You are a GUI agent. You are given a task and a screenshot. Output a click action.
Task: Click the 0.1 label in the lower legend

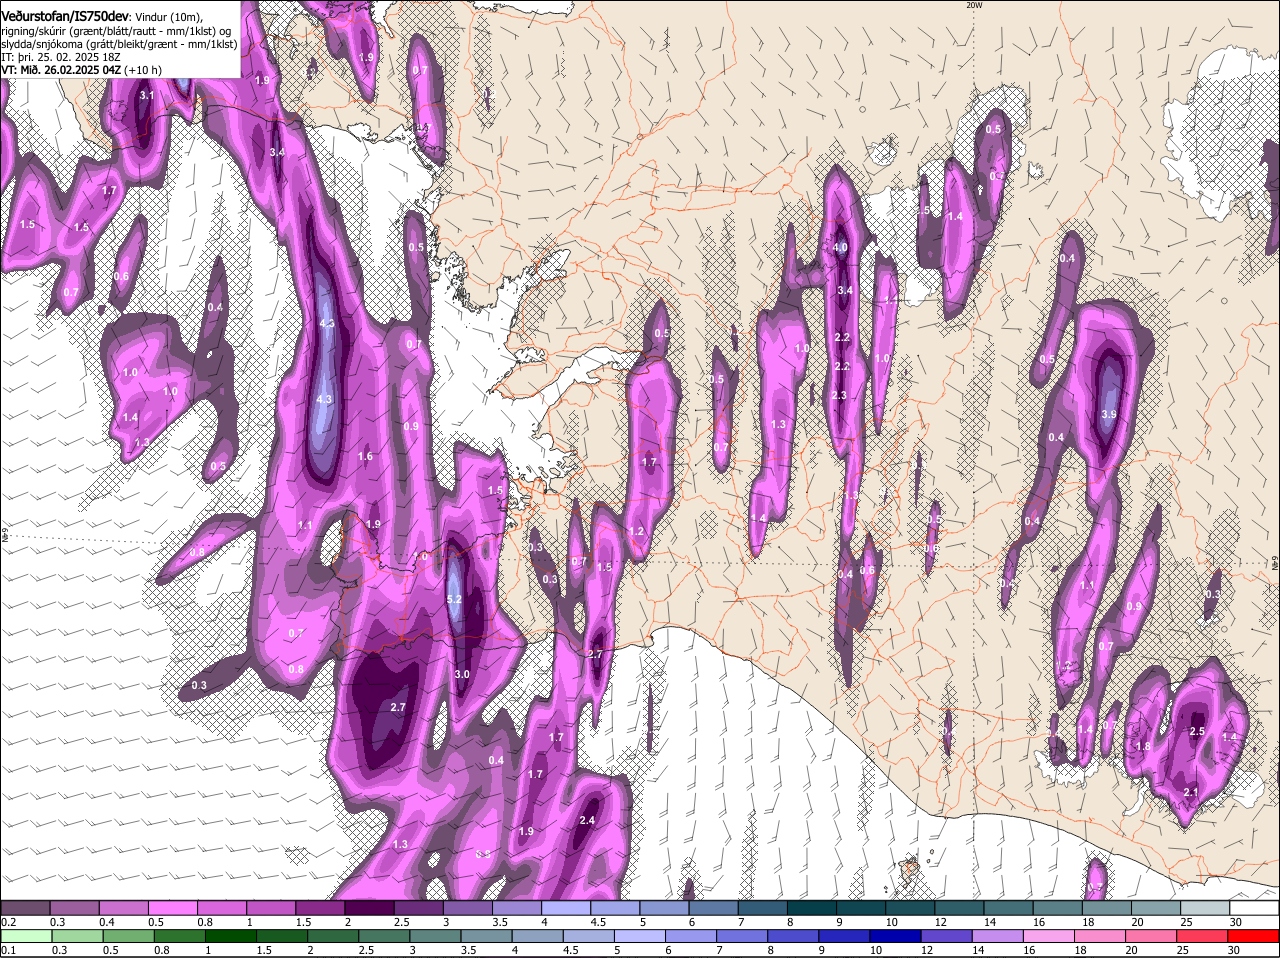coord(8,950)
